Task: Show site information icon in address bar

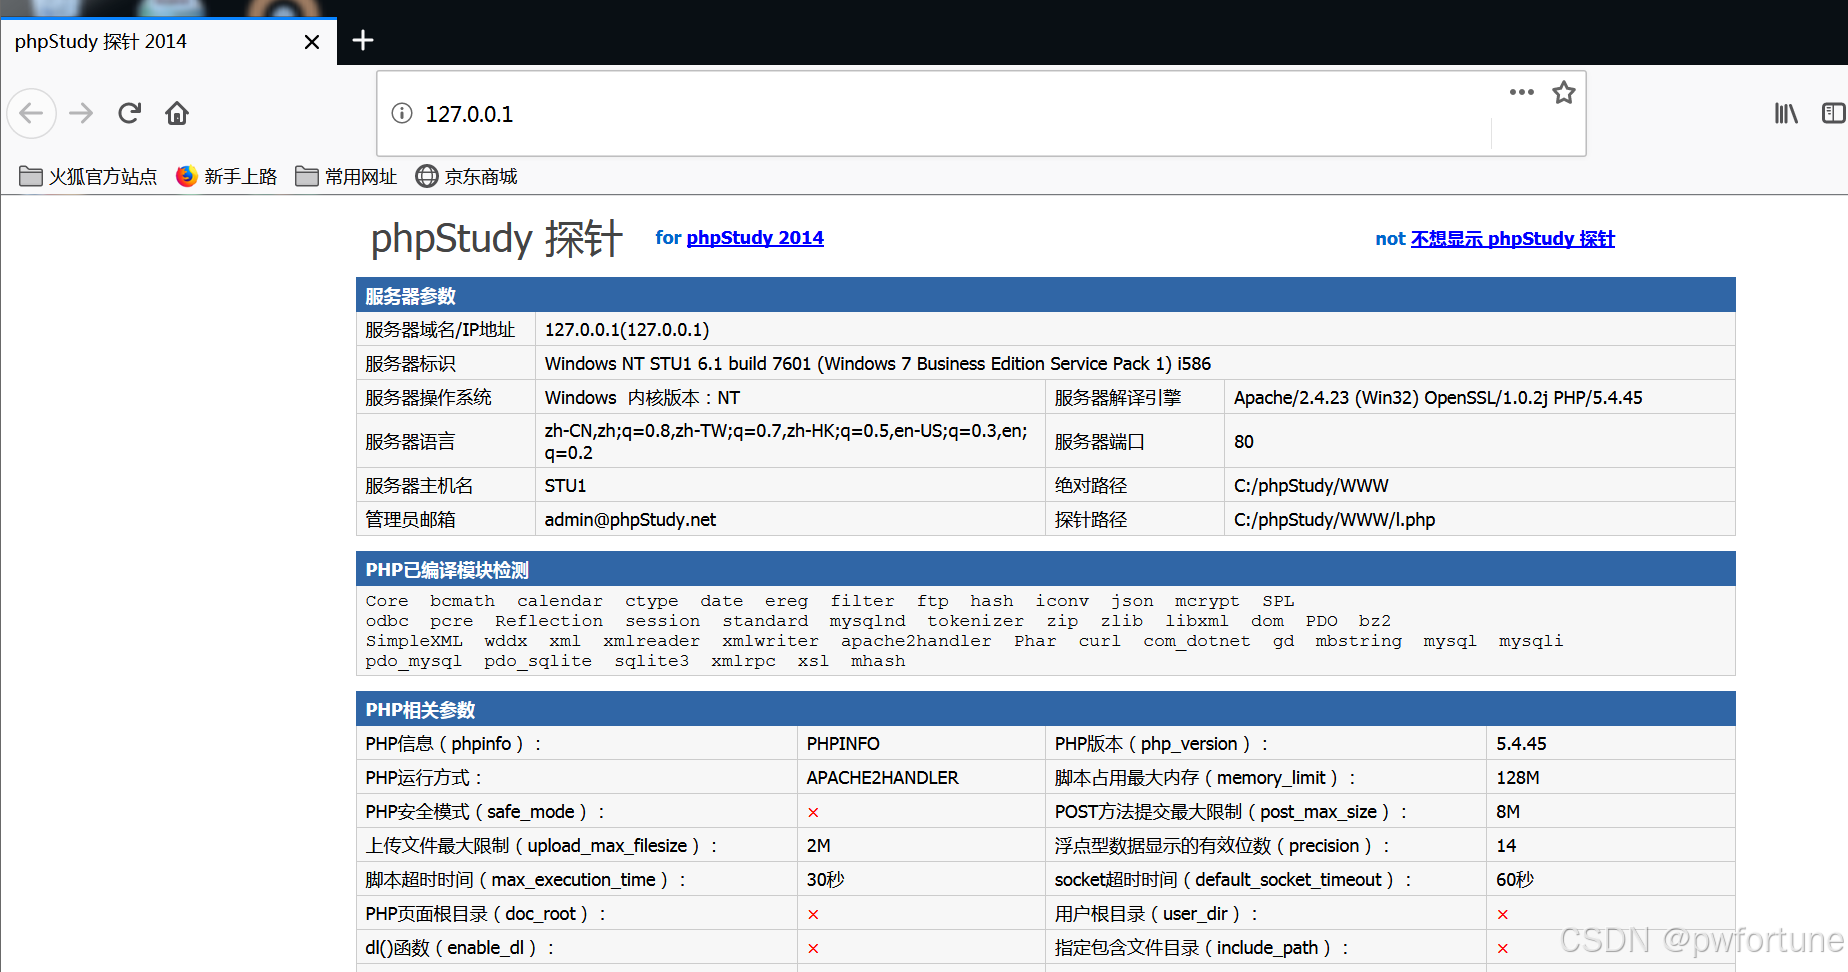Action: [x=402, y=113]
